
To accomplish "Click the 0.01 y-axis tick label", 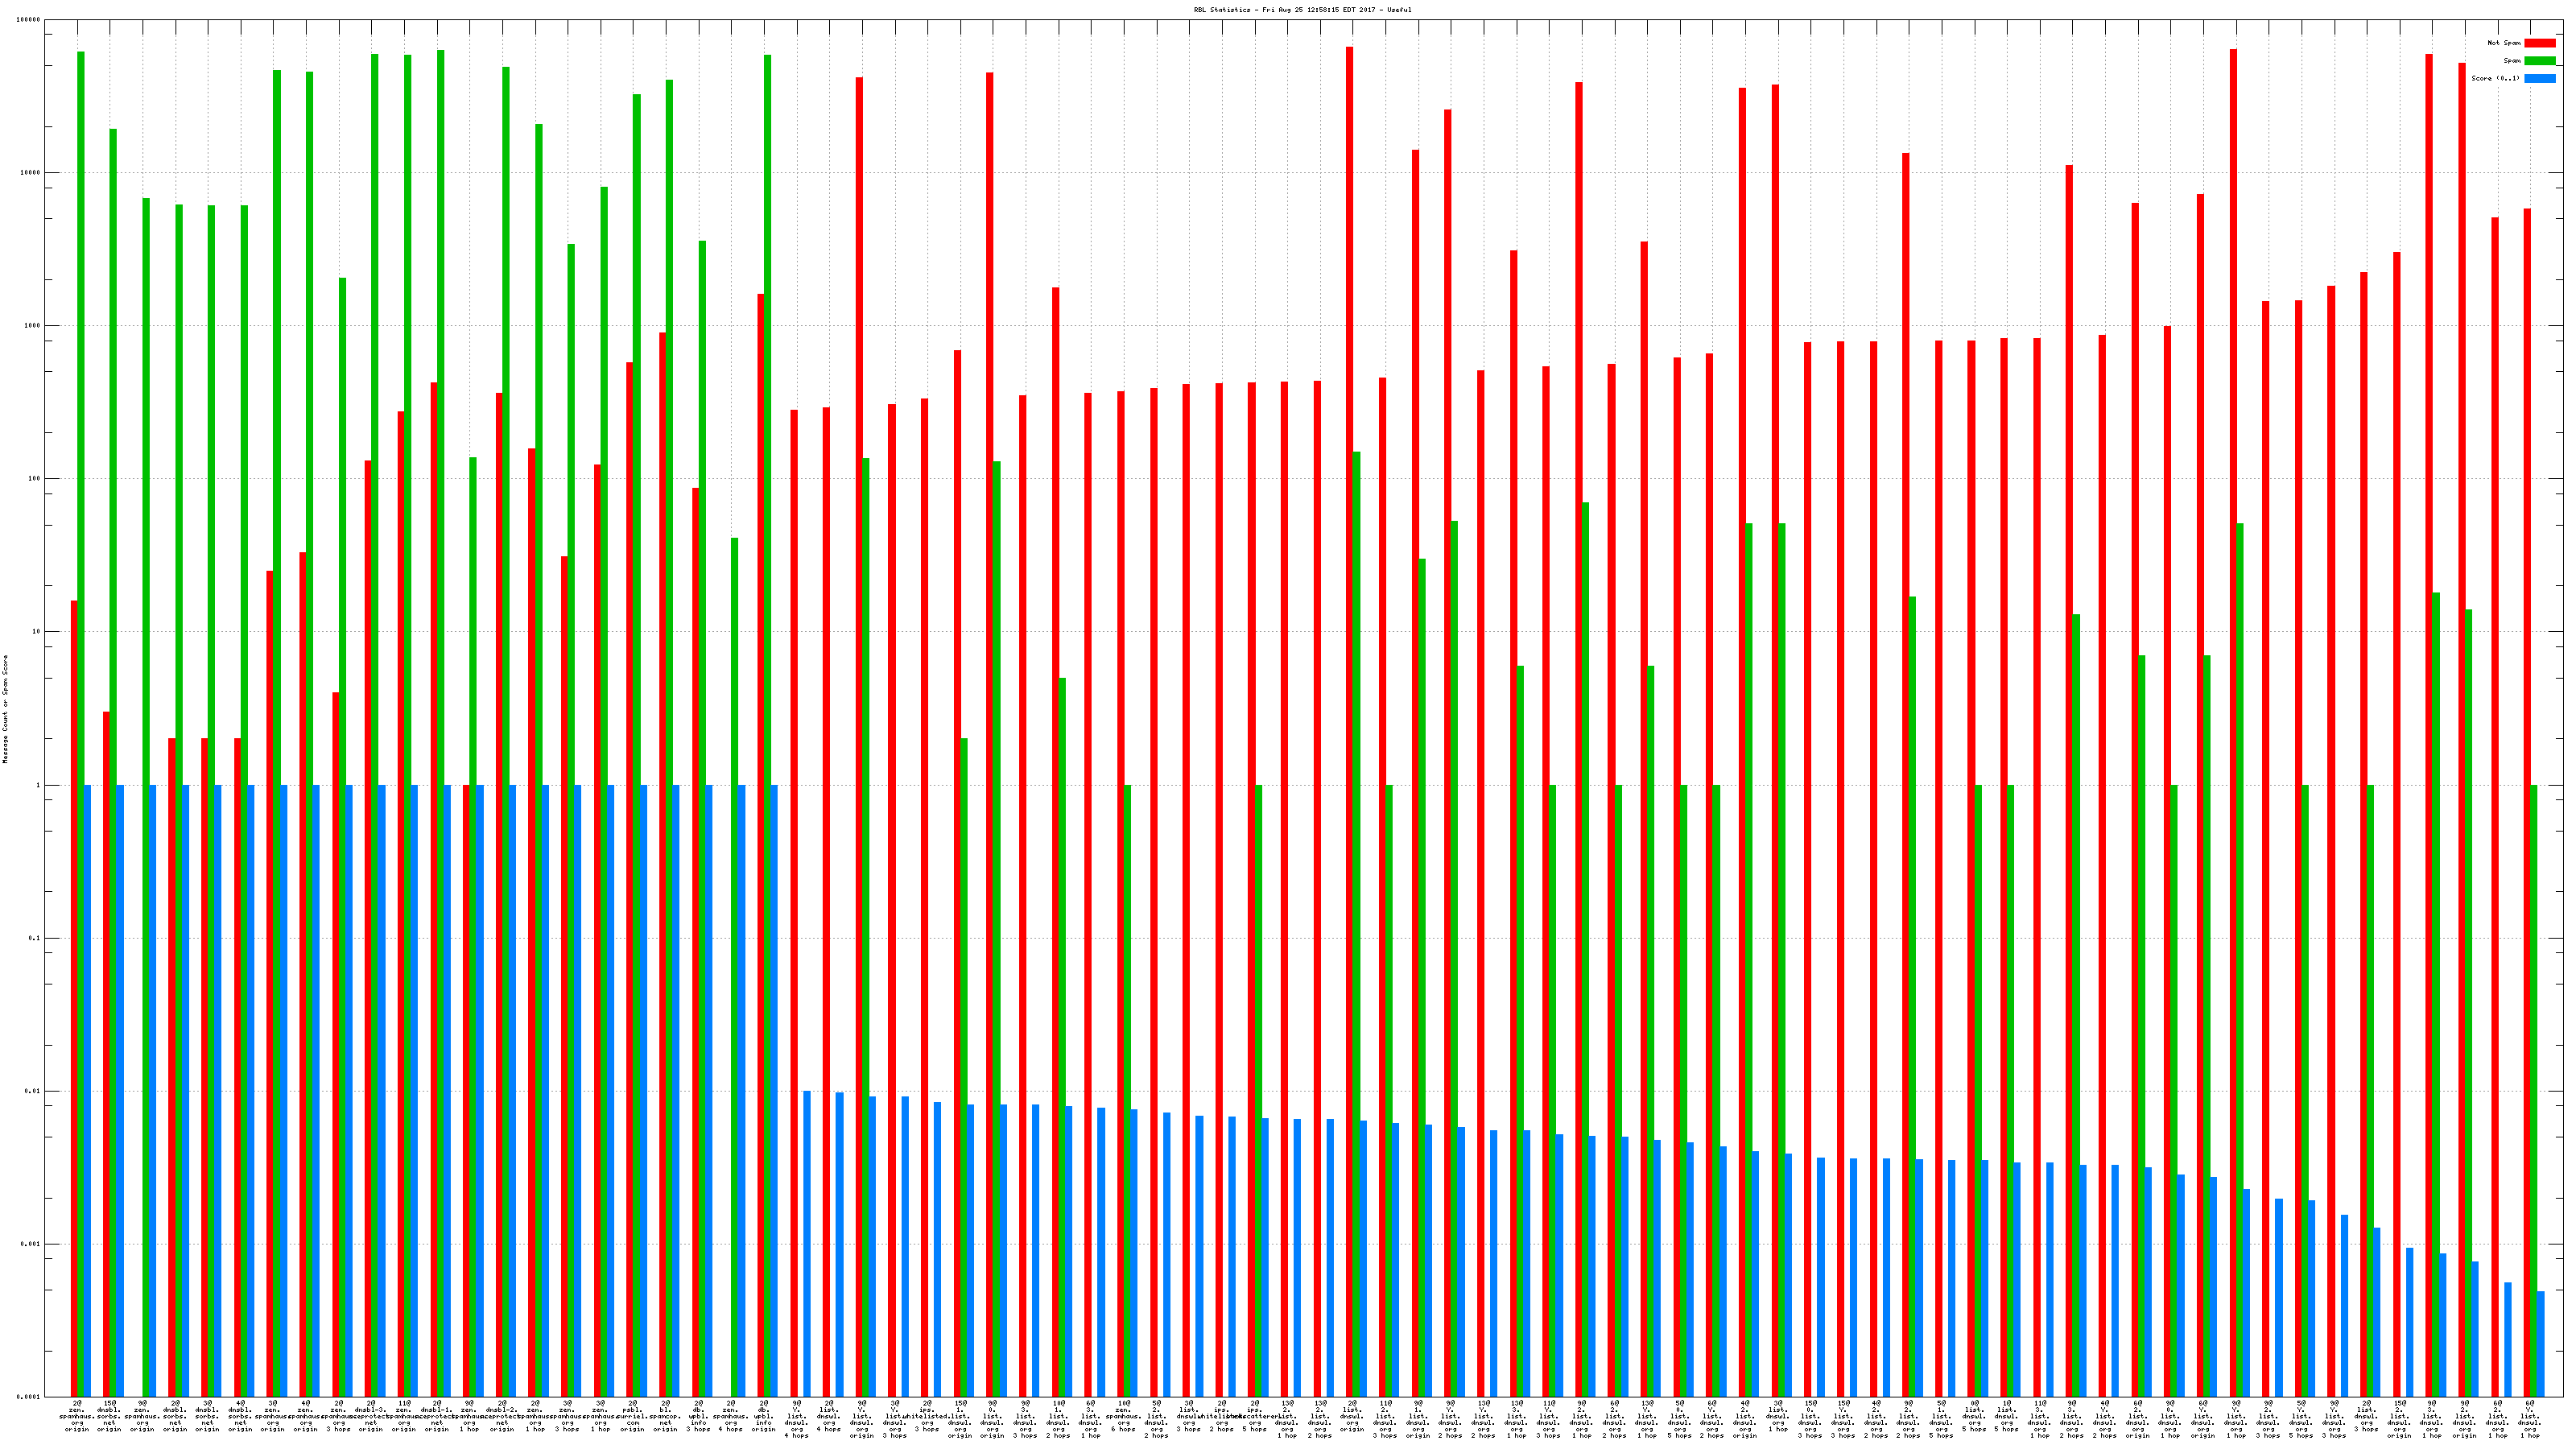I will 33,1091.
